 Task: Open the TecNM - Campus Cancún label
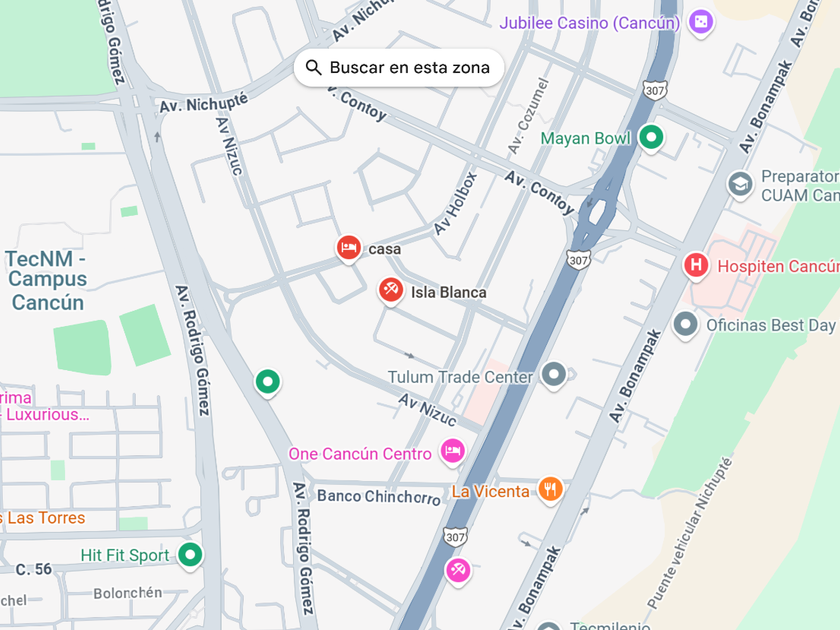click(x=47, y=281)
